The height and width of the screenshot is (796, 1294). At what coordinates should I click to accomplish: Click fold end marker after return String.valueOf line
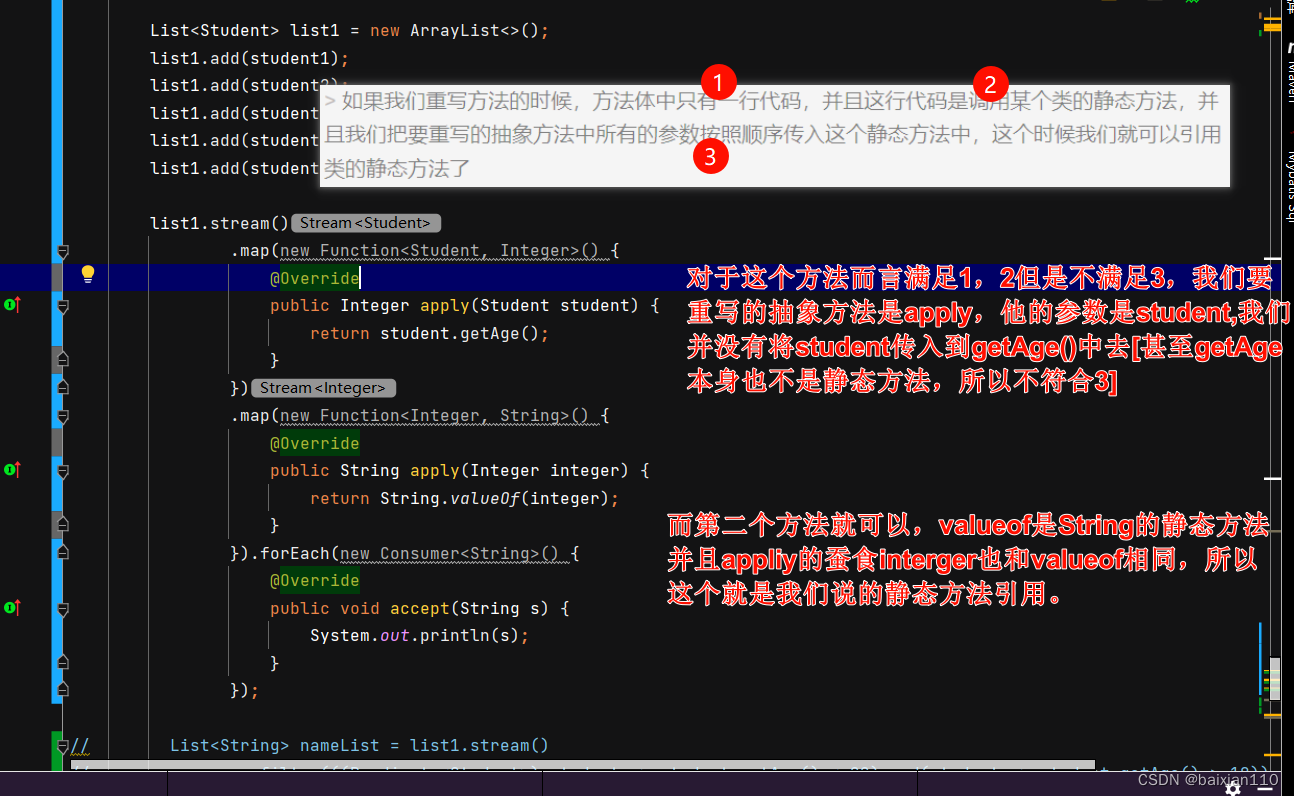click(x=62, y=525)
